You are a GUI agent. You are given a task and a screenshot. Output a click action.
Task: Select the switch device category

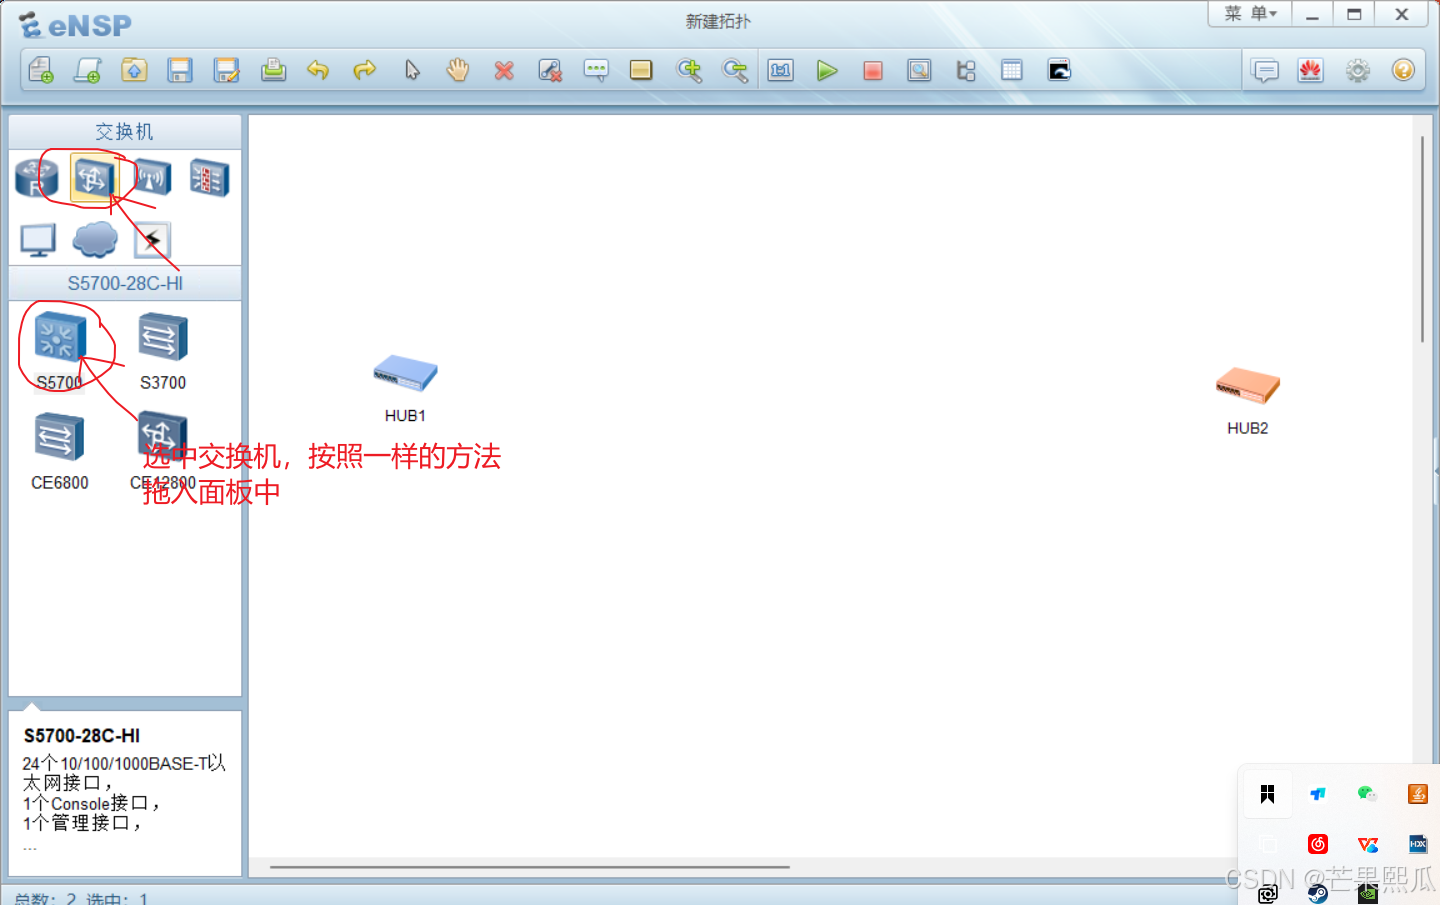point(93,178)
